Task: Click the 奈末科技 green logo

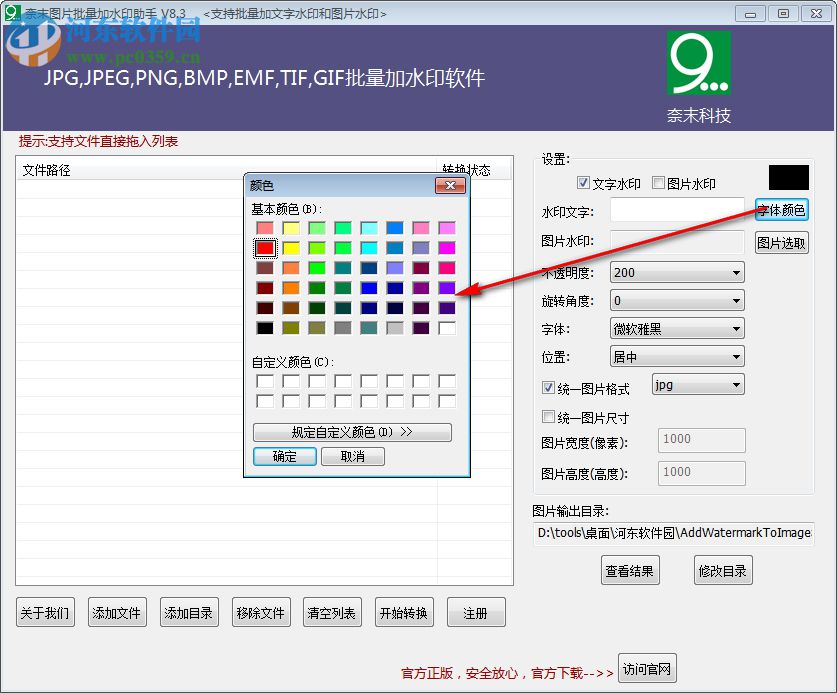Action: point(697,60)
